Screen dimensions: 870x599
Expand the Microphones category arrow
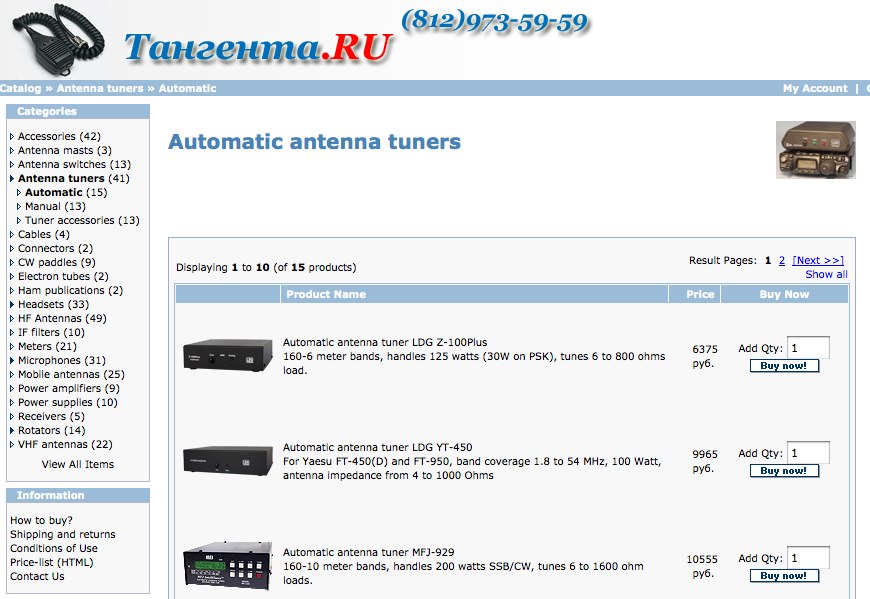click(12, 361)
